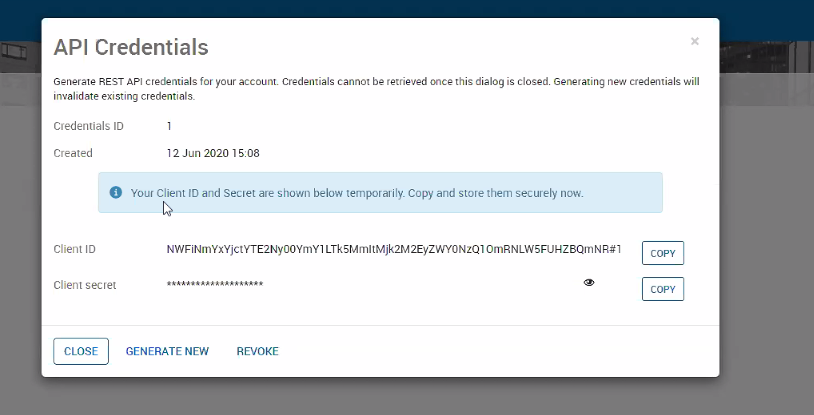Click the masked client secret asterisks

tap(215, 286)
